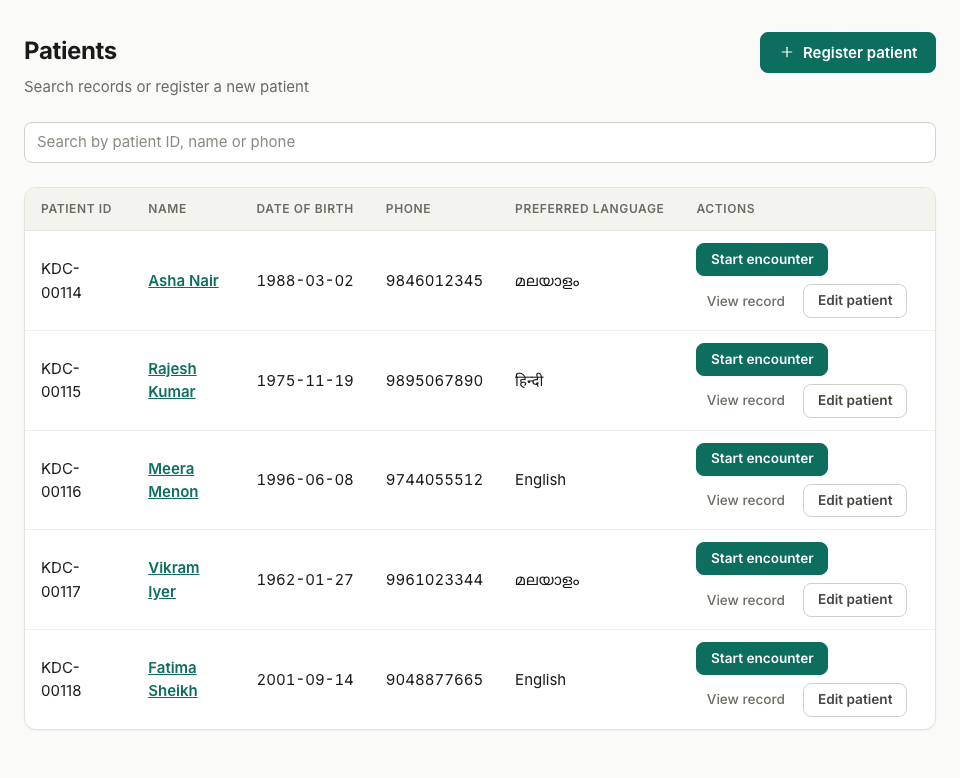Edit patient Vikram Iyer
This screenshot has height=778, width=960.
(855, 600)
